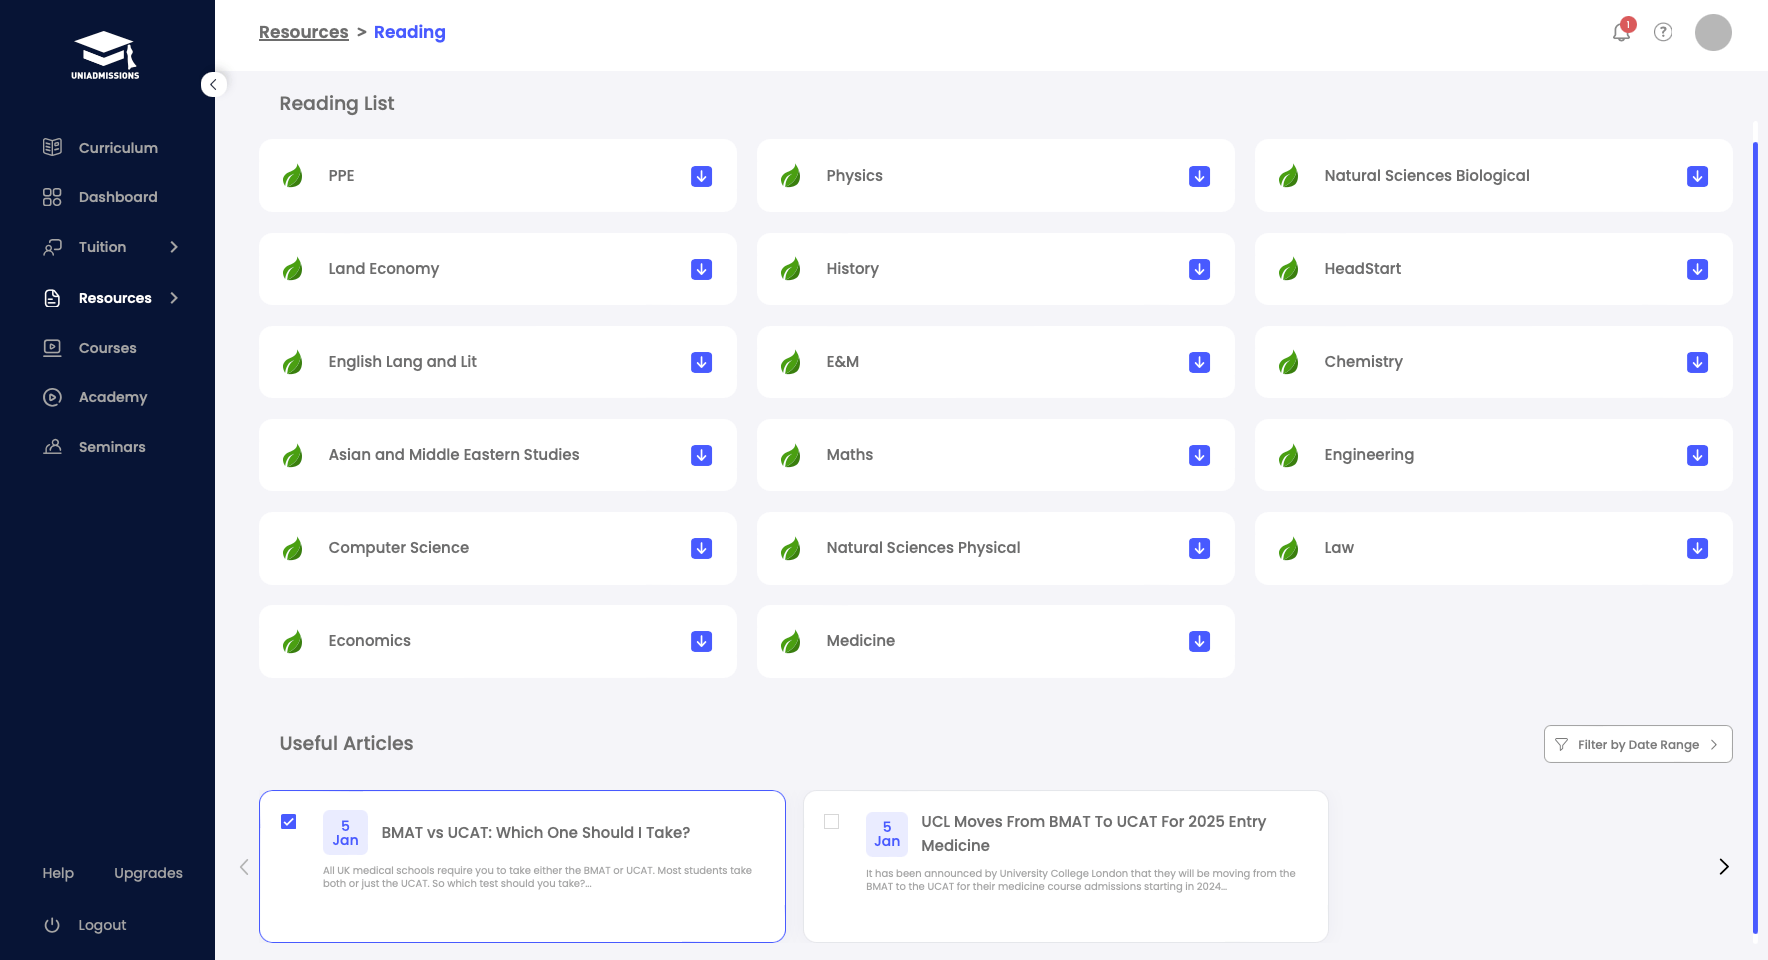Go to Dashboard in sidebar
The width and height of the screenshot is (1768, 960).
(x=117, y=197)
